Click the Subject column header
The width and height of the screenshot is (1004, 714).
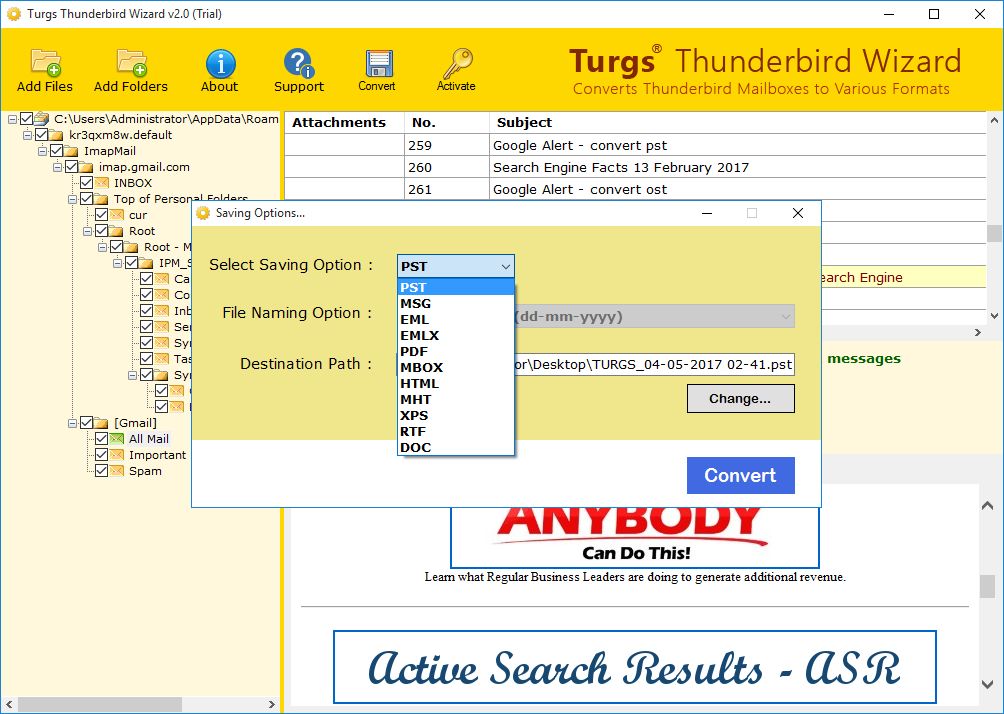pyautogui.click(x=738, y=122)
